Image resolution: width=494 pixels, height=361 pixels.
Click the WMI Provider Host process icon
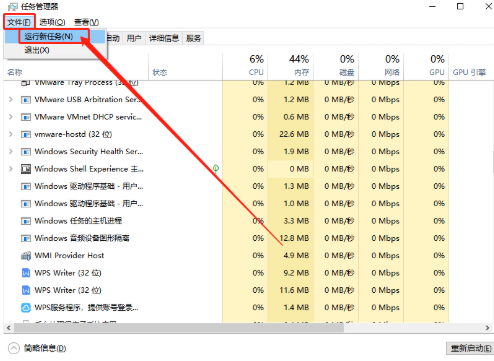coord(26,256)
